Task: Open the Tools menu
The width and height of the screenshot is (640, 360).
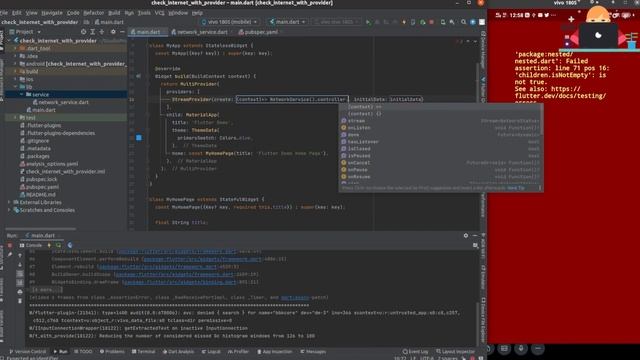Action: pyautogui.click(x=144, y=13)
